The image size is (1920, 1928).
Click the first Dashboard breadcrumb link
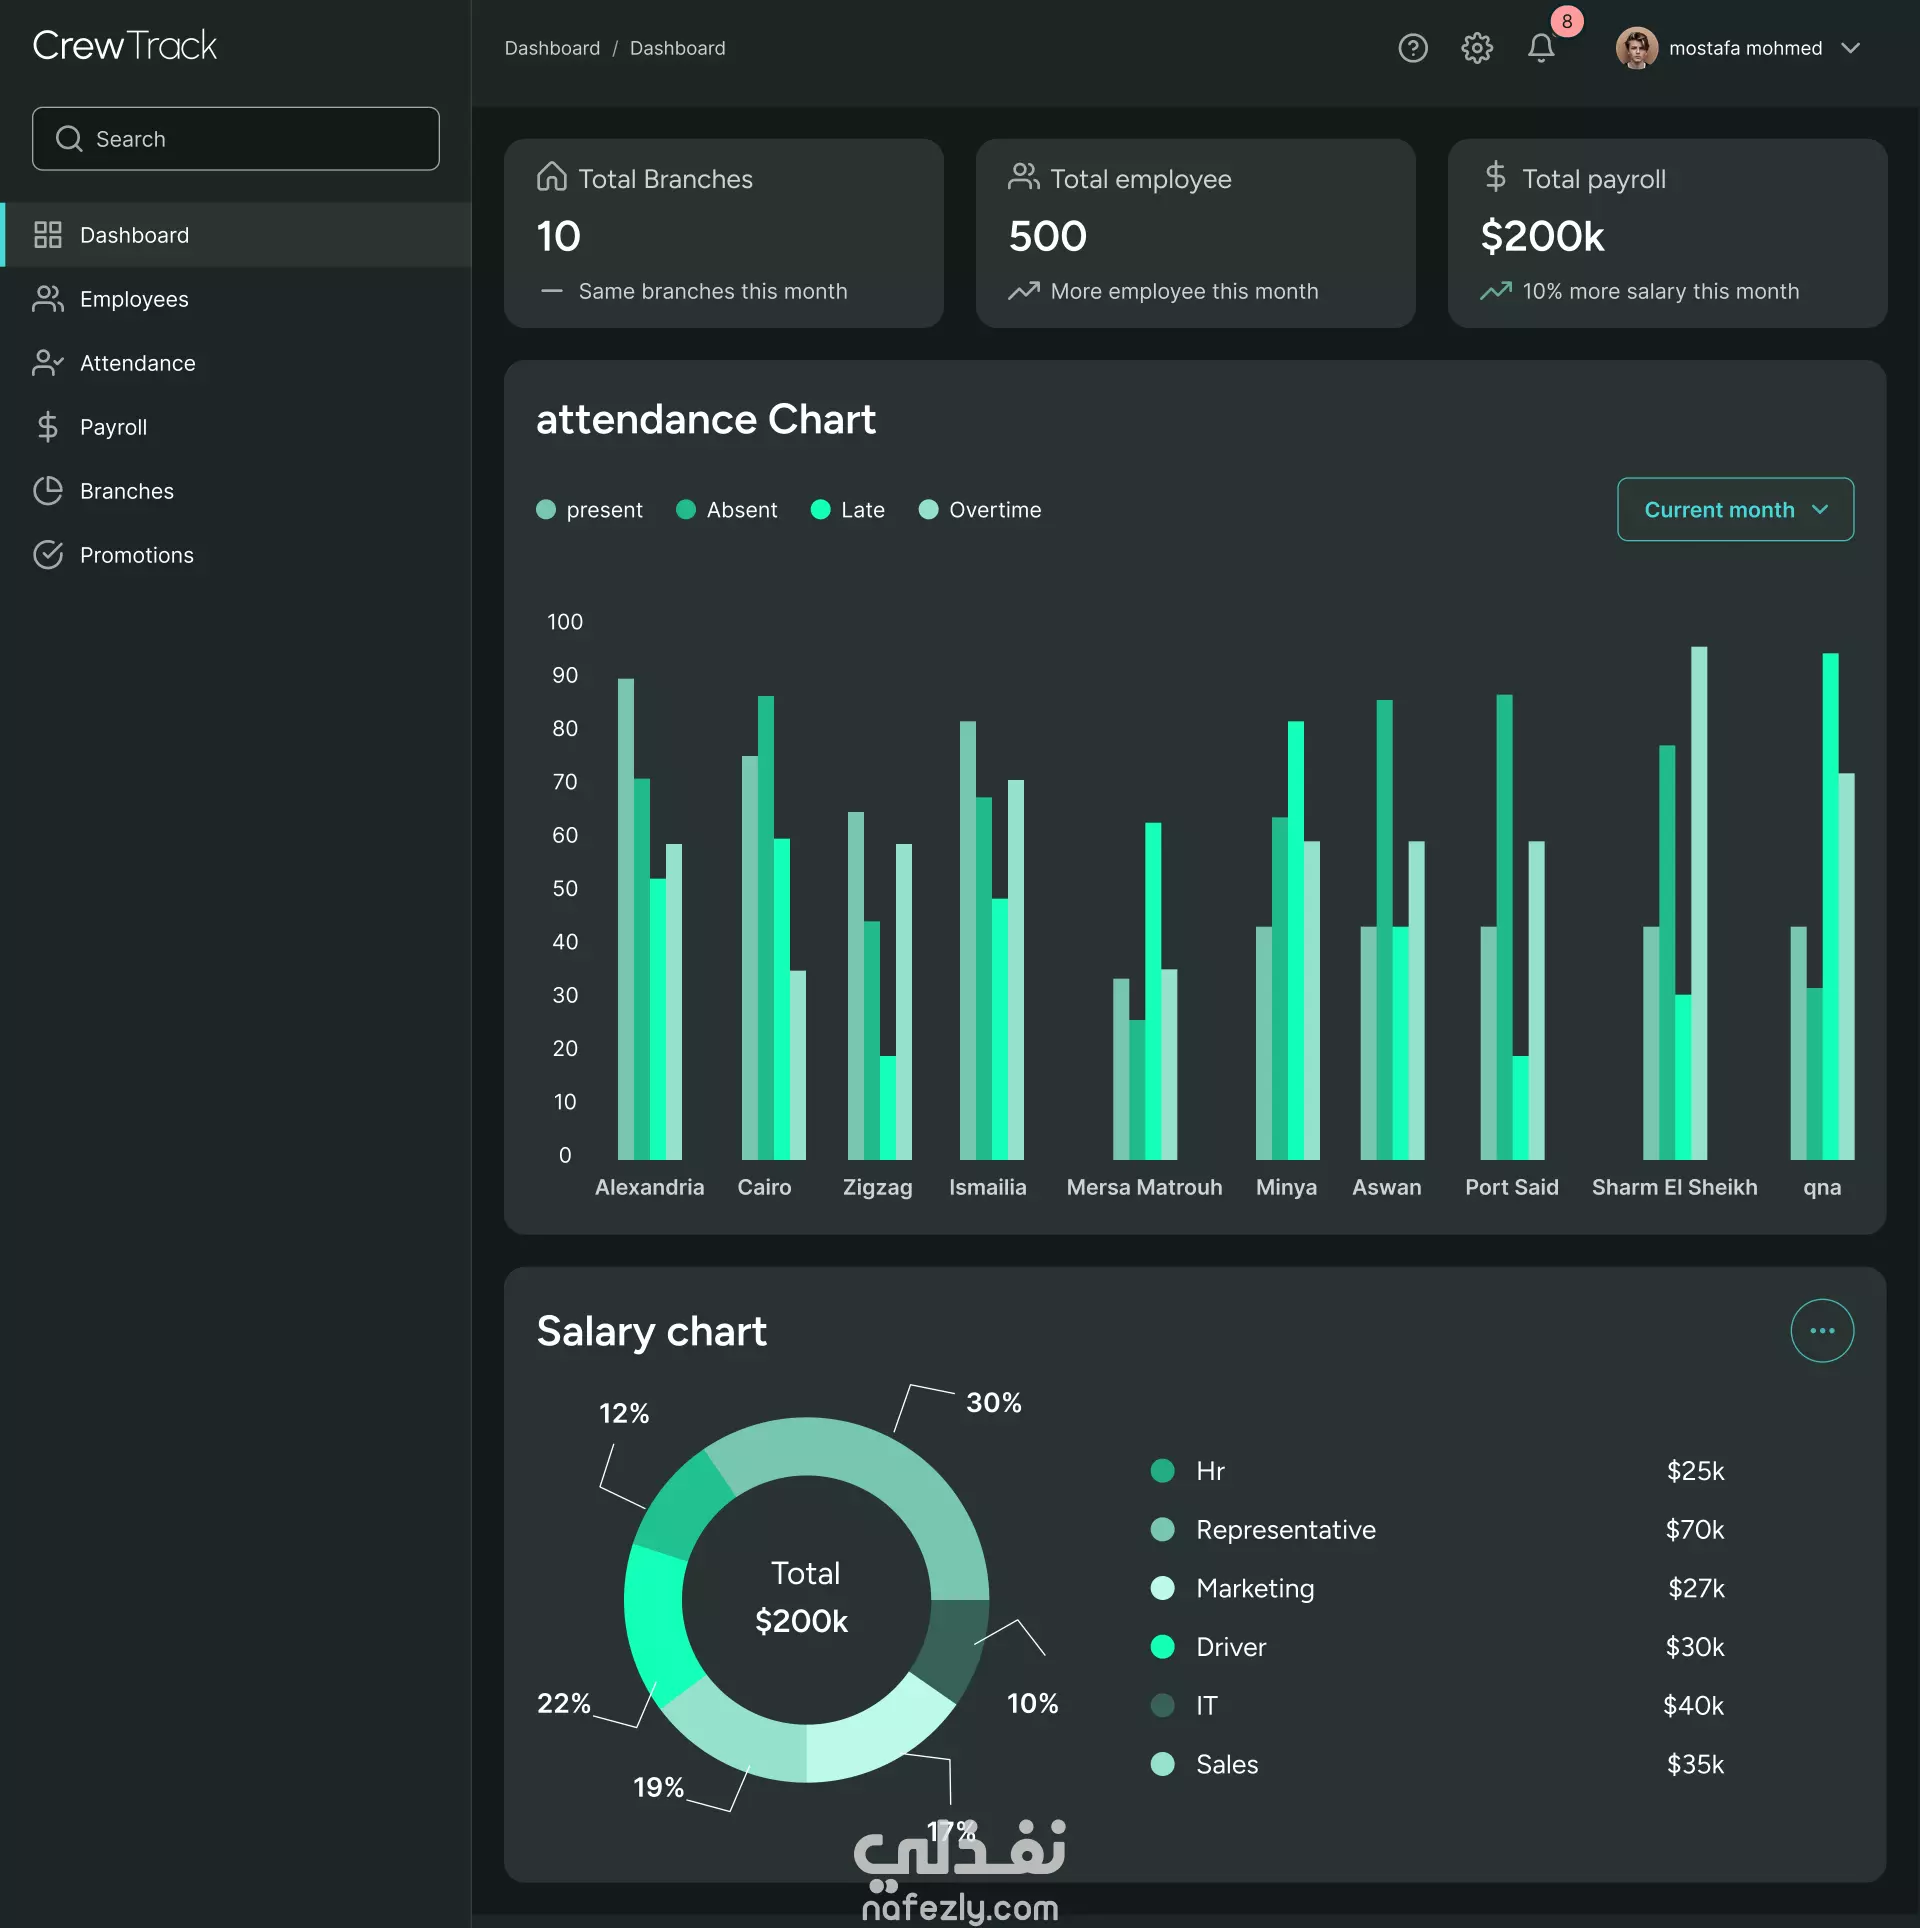(552, 48)
